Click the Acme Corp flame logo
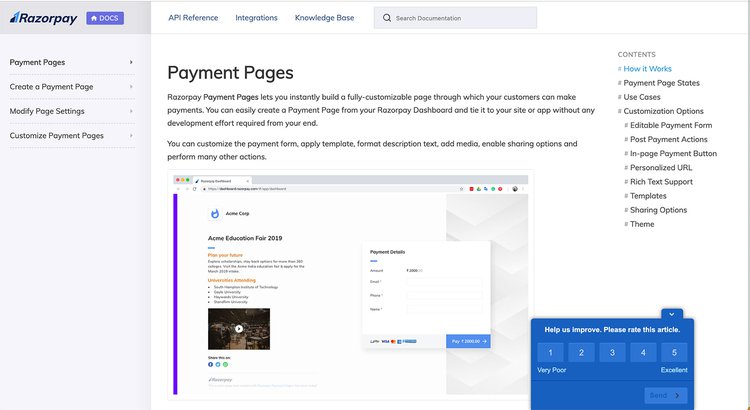750x410 pixels. pyautogui.click(x=215, y=213)
